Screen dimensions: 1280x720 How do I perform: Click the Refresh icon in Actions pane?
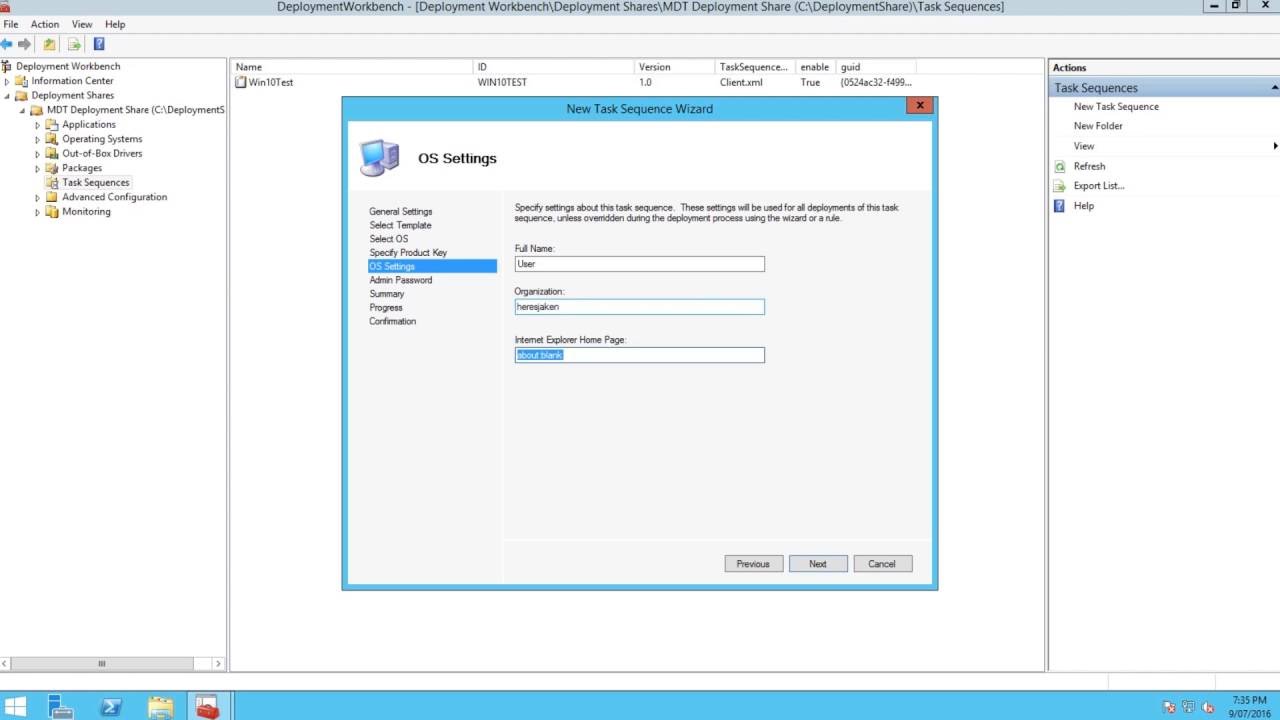click(1060, 166)
